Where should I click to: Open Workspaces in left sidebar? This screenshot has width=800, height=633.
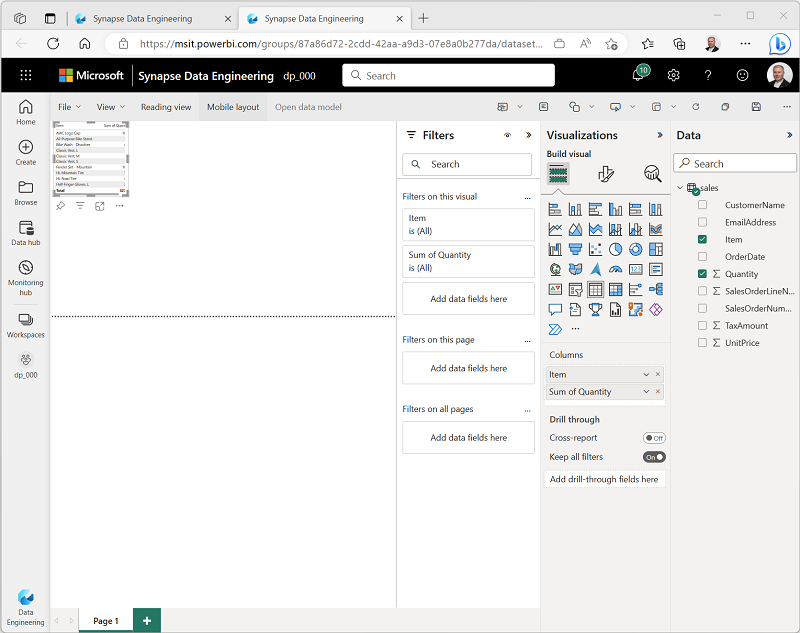click(26, 325)
